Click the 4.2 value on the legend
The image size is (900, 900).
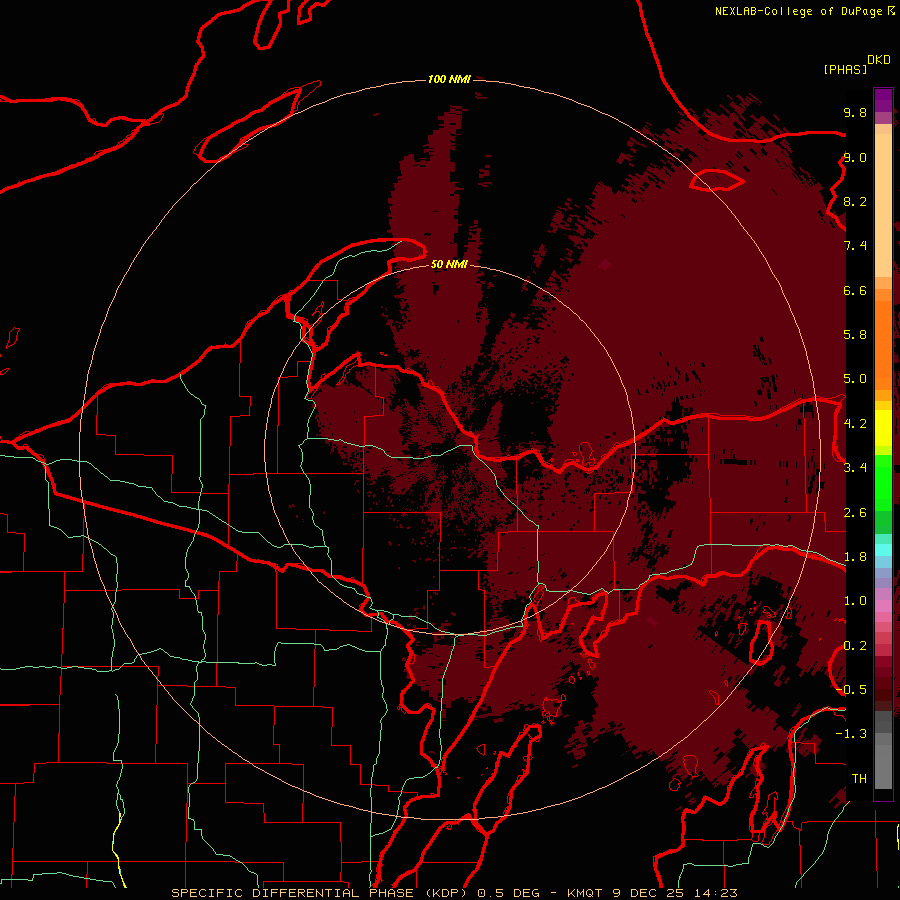(855, 424)
